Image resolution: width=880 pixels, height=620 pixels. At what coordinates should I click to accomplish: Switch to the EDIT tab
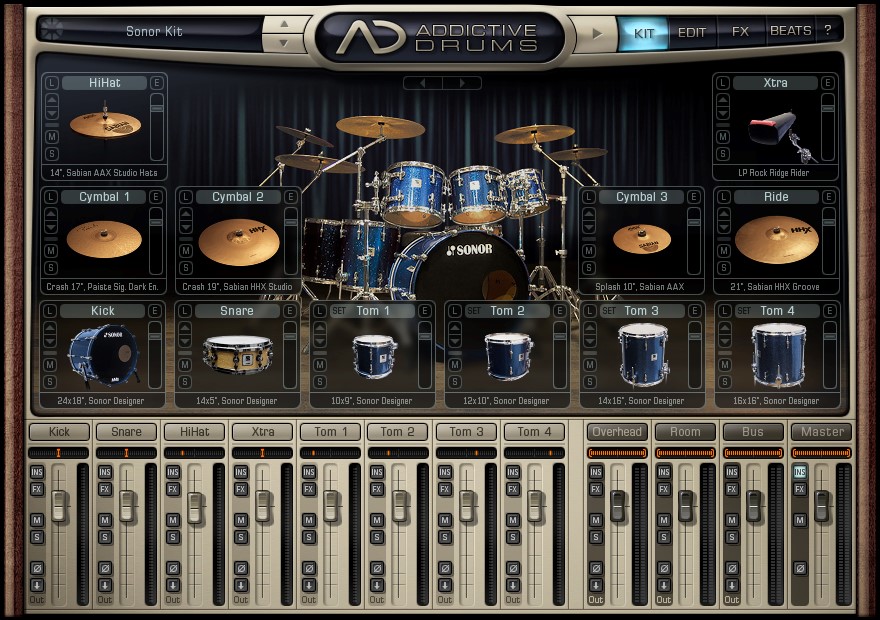(x=692, y=33)
